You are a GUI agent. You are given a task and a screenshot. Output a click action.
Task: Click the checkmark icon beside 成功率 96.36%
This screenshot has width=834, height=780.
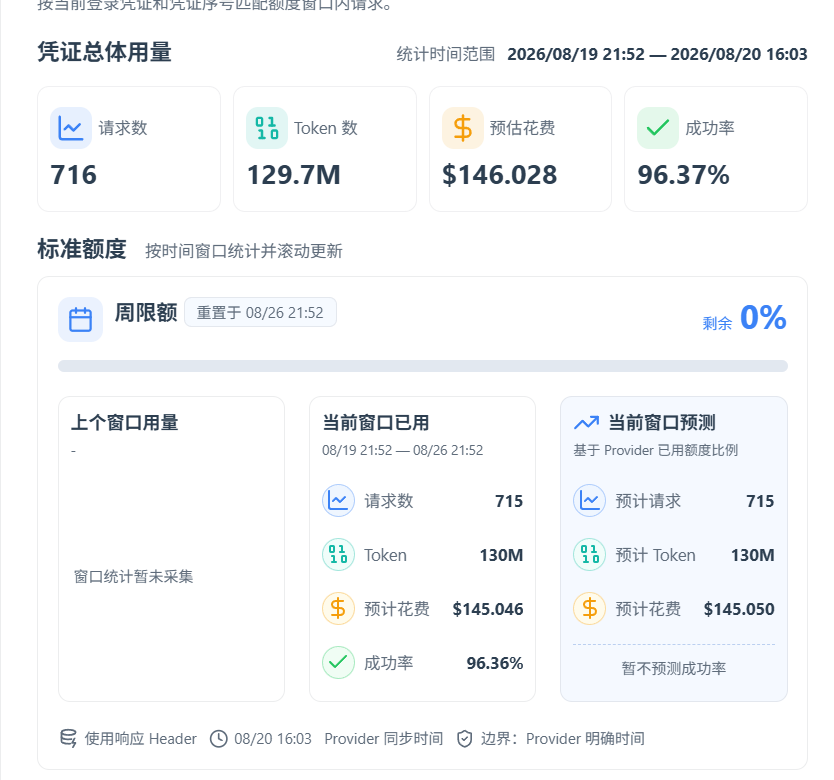click(338, 662)
